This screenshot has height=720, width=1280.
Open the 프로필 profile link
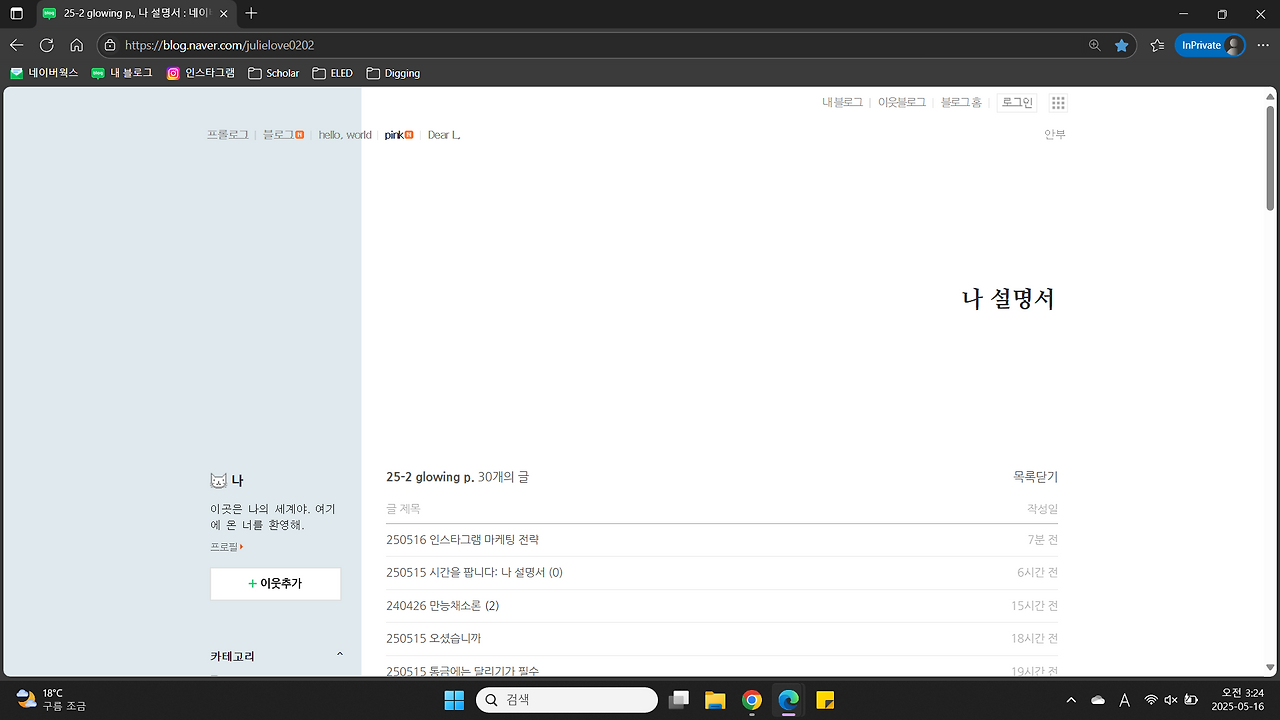pos(224,546)
